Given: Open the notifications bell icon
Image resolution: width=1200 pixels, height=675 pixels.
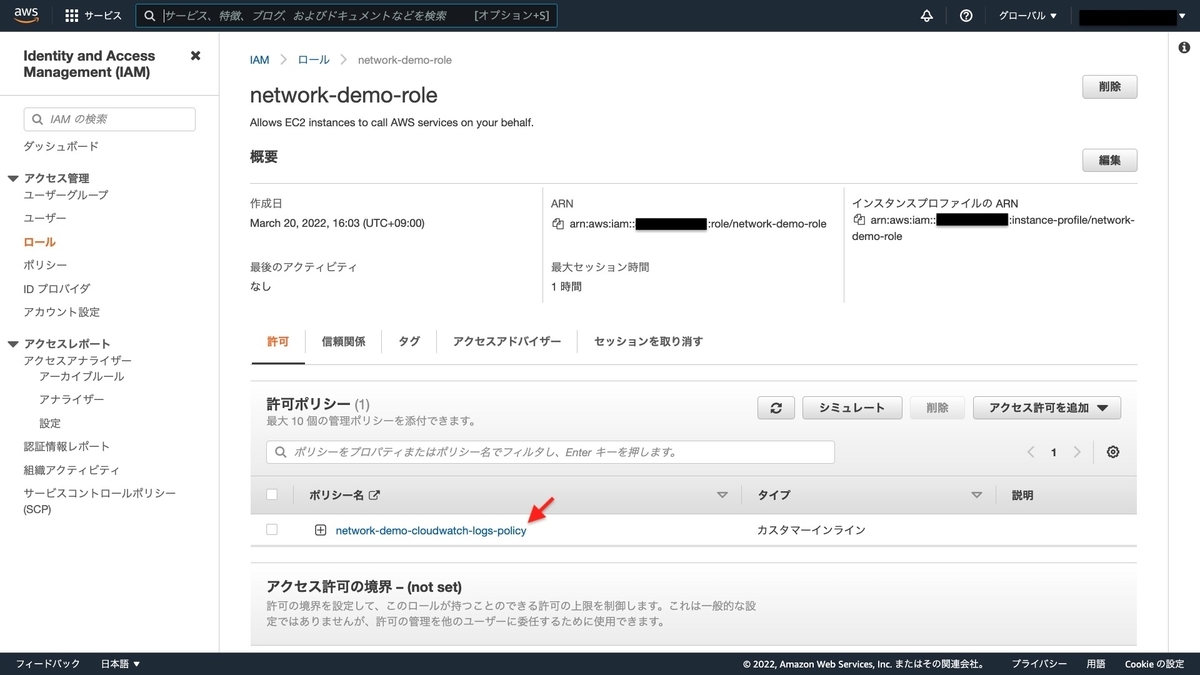Looking at the screenshot, I should (x=926, y=16).
